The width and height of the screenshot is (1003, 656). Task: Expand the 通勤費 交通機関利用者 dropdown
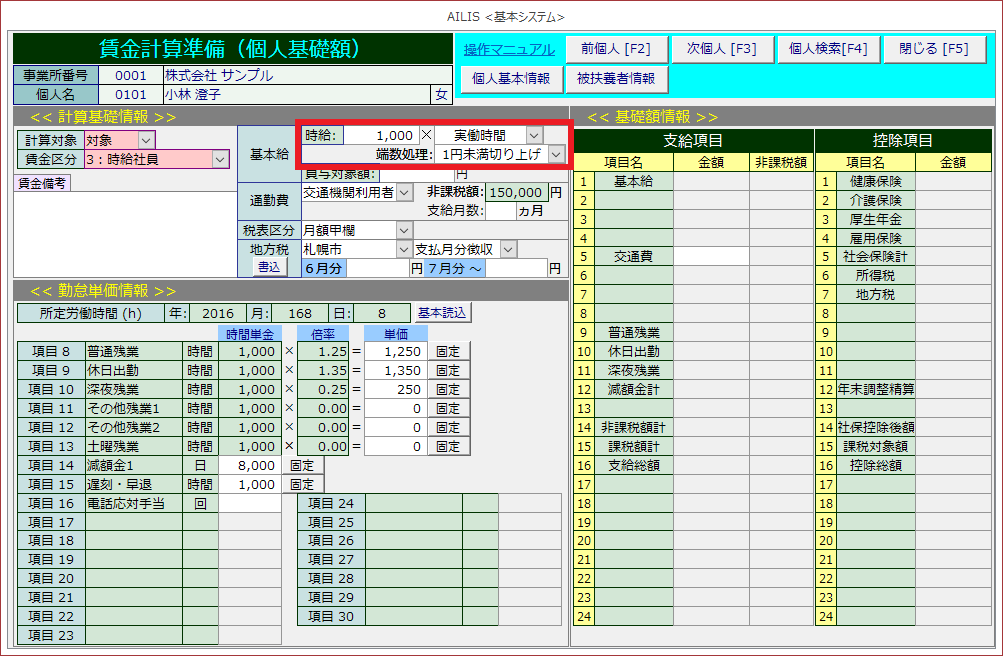click(x=404, y=192)
